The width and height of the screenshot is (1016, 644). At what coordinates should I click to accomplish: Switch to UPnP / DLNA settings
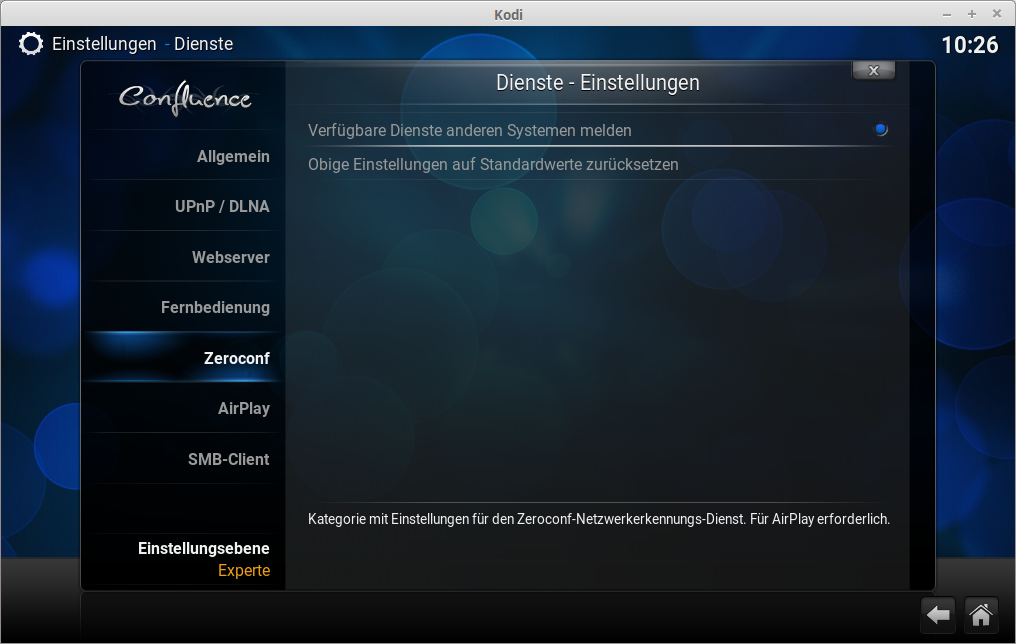pos(222,207)
